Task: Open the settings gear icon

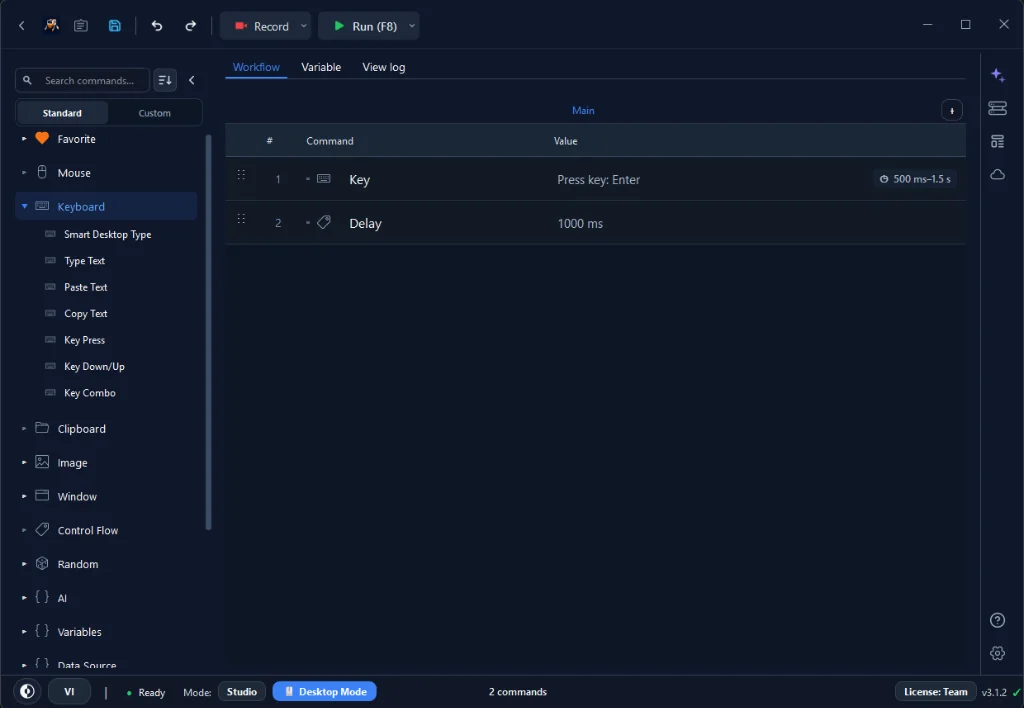Action: point(997,652)
